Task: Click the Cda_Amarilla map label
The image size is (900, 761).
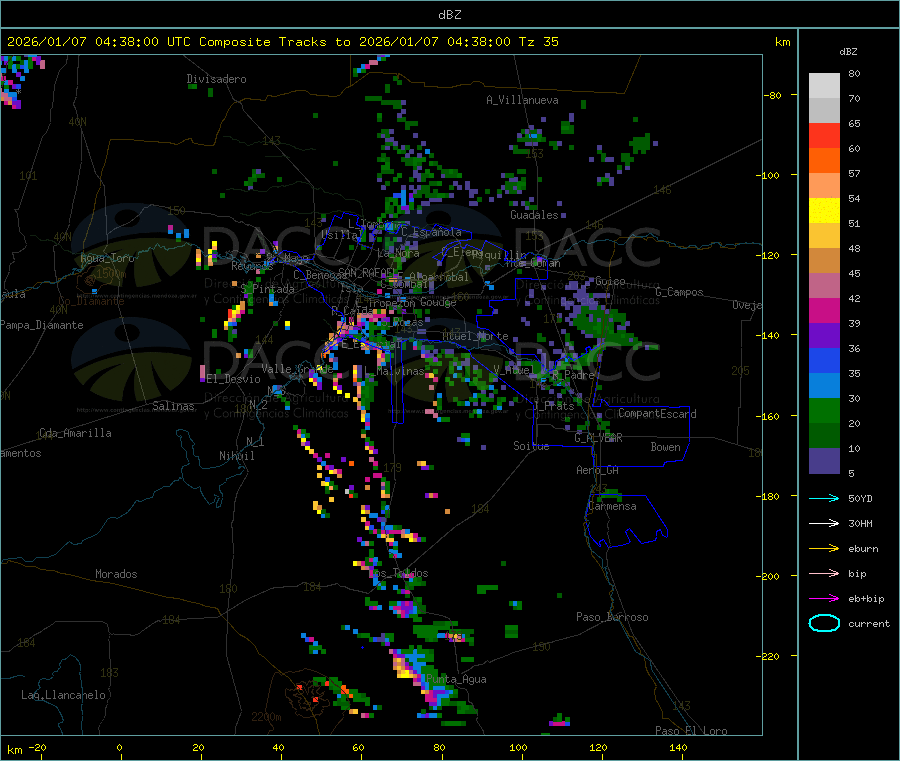Action: (x=75, y=433)
